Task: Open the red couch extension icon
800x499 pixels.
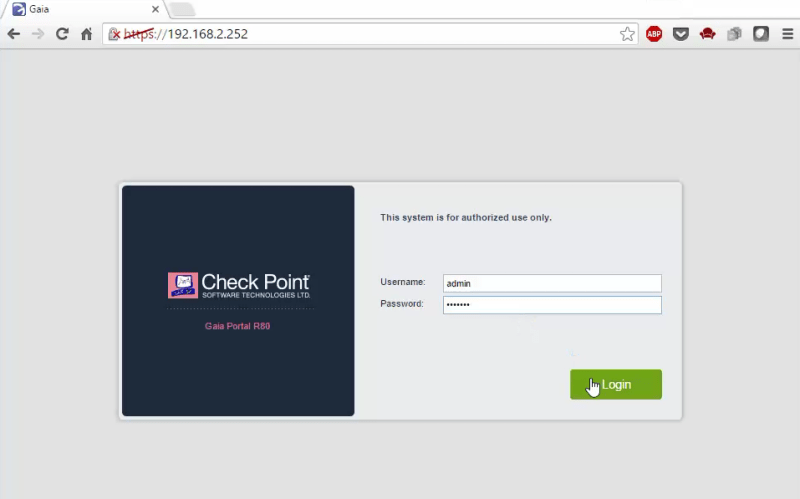Action: pos(707,34)
